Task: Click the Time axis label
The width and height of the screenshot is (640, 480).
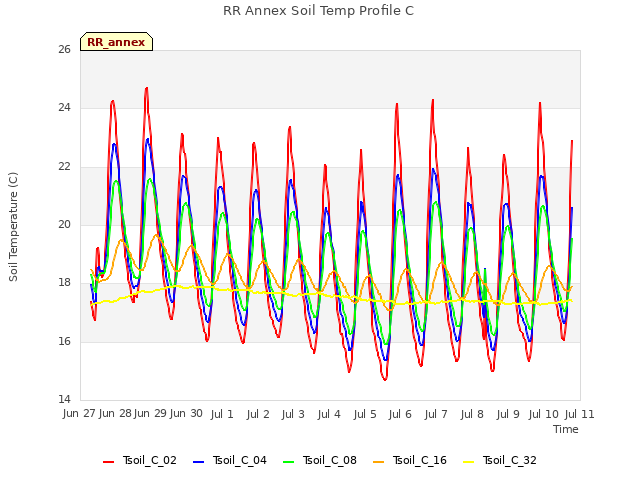Action: (566, 429)
